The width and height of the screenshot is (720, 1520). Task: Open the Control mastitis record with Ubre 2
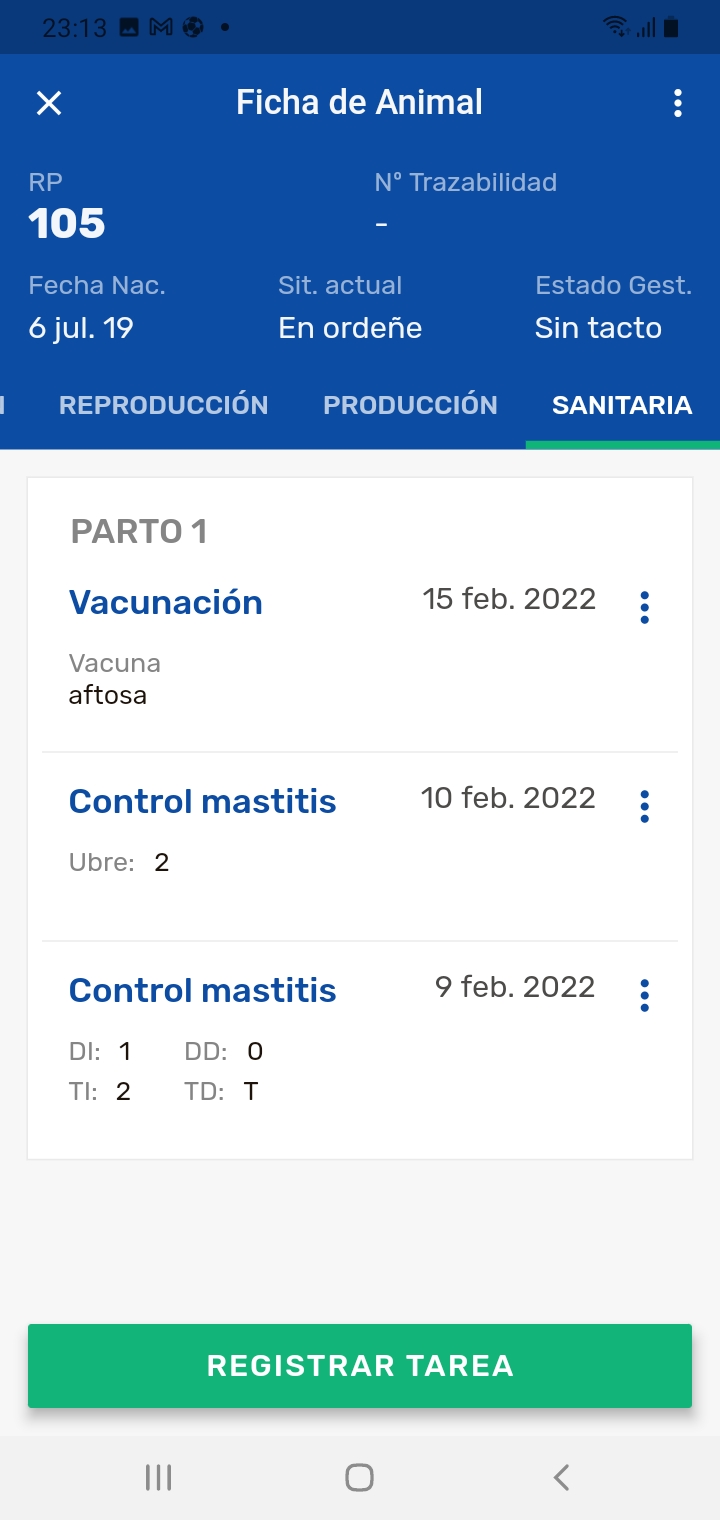203,802
